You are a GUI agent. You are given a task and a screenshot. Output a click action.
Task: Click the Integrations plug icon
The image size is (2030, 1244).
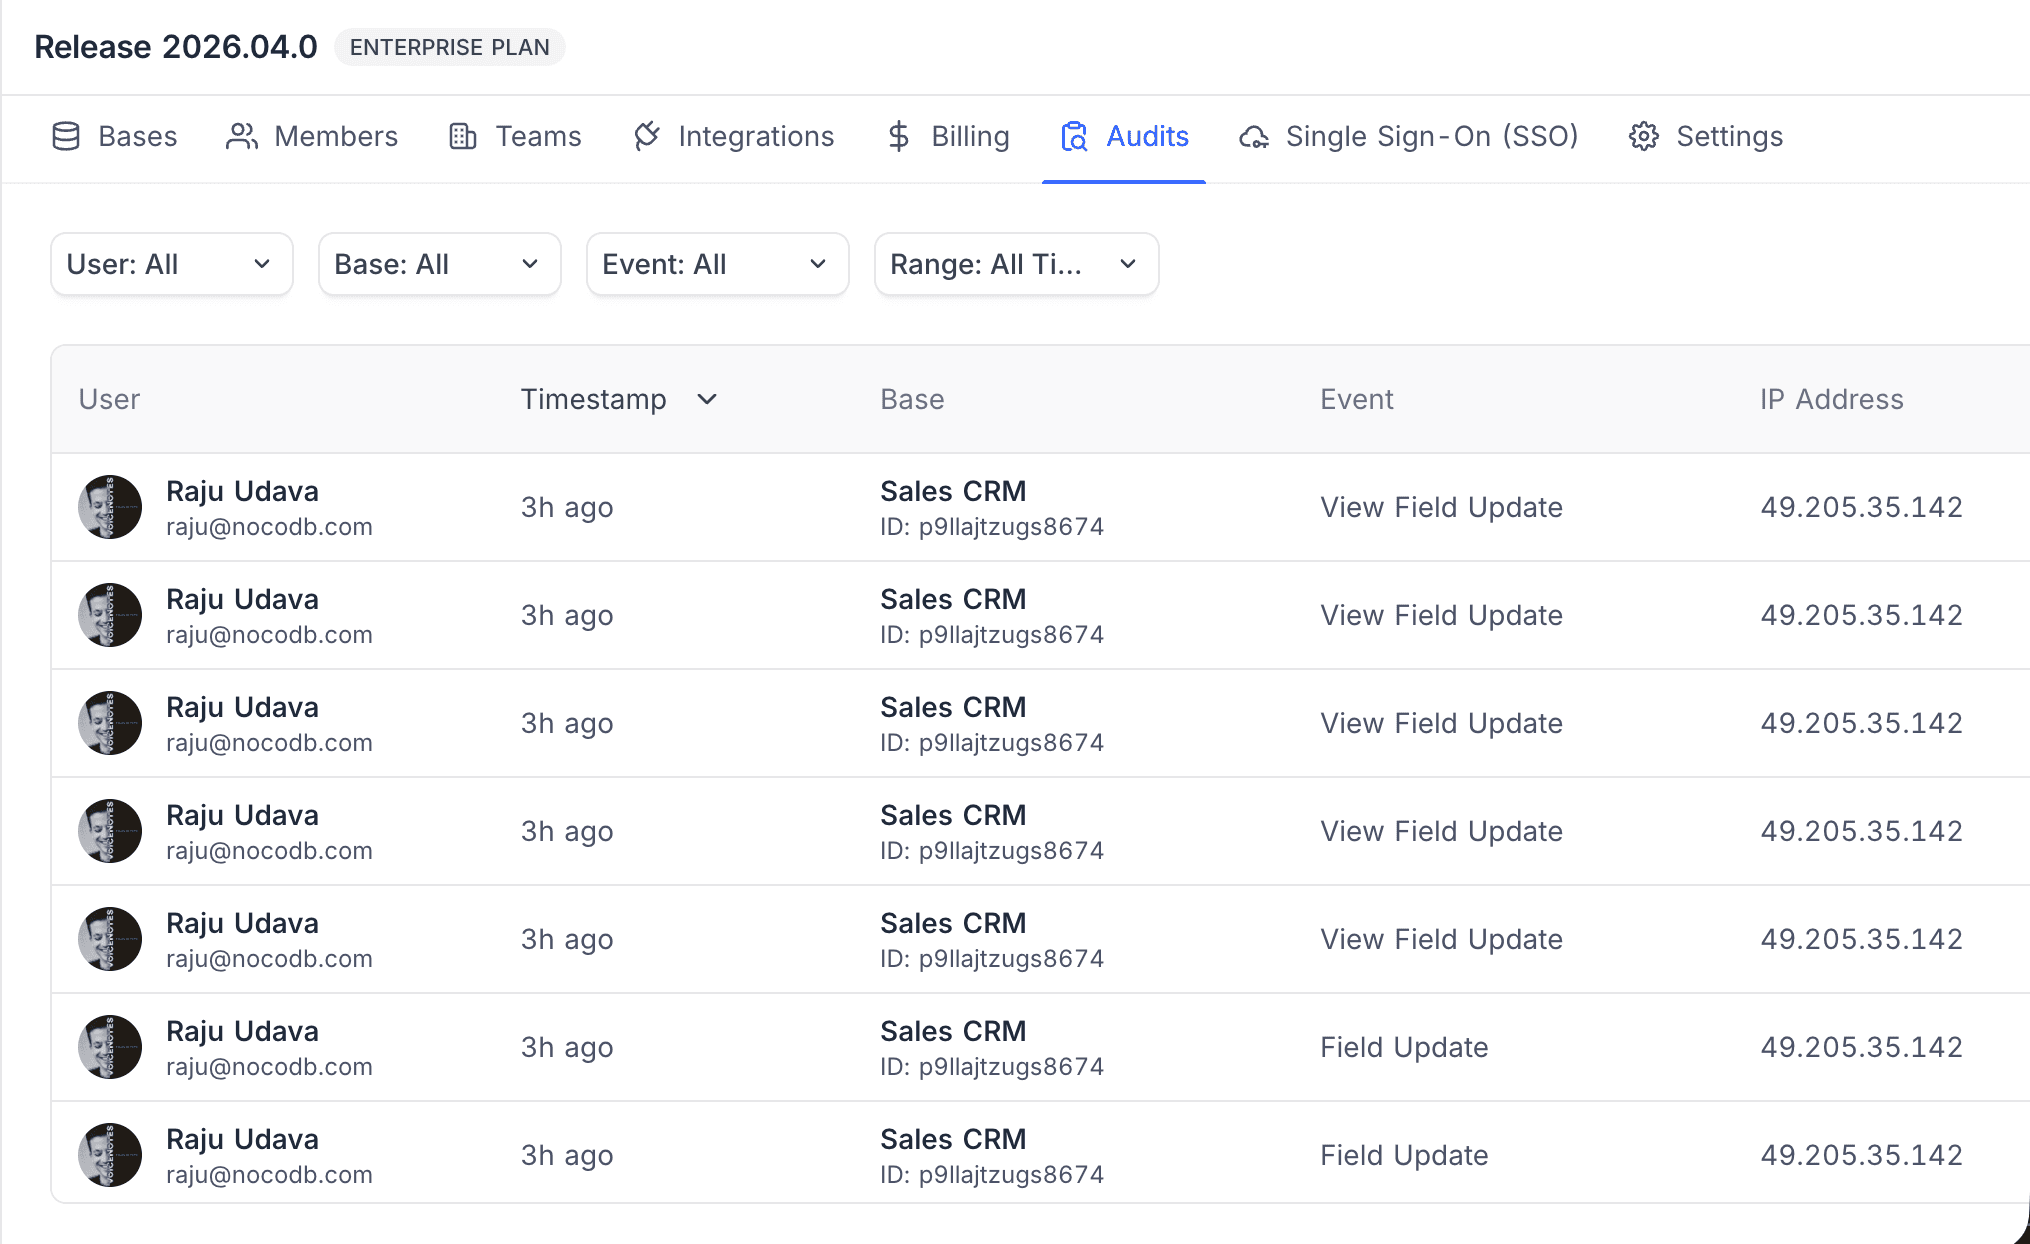(647, 136)
